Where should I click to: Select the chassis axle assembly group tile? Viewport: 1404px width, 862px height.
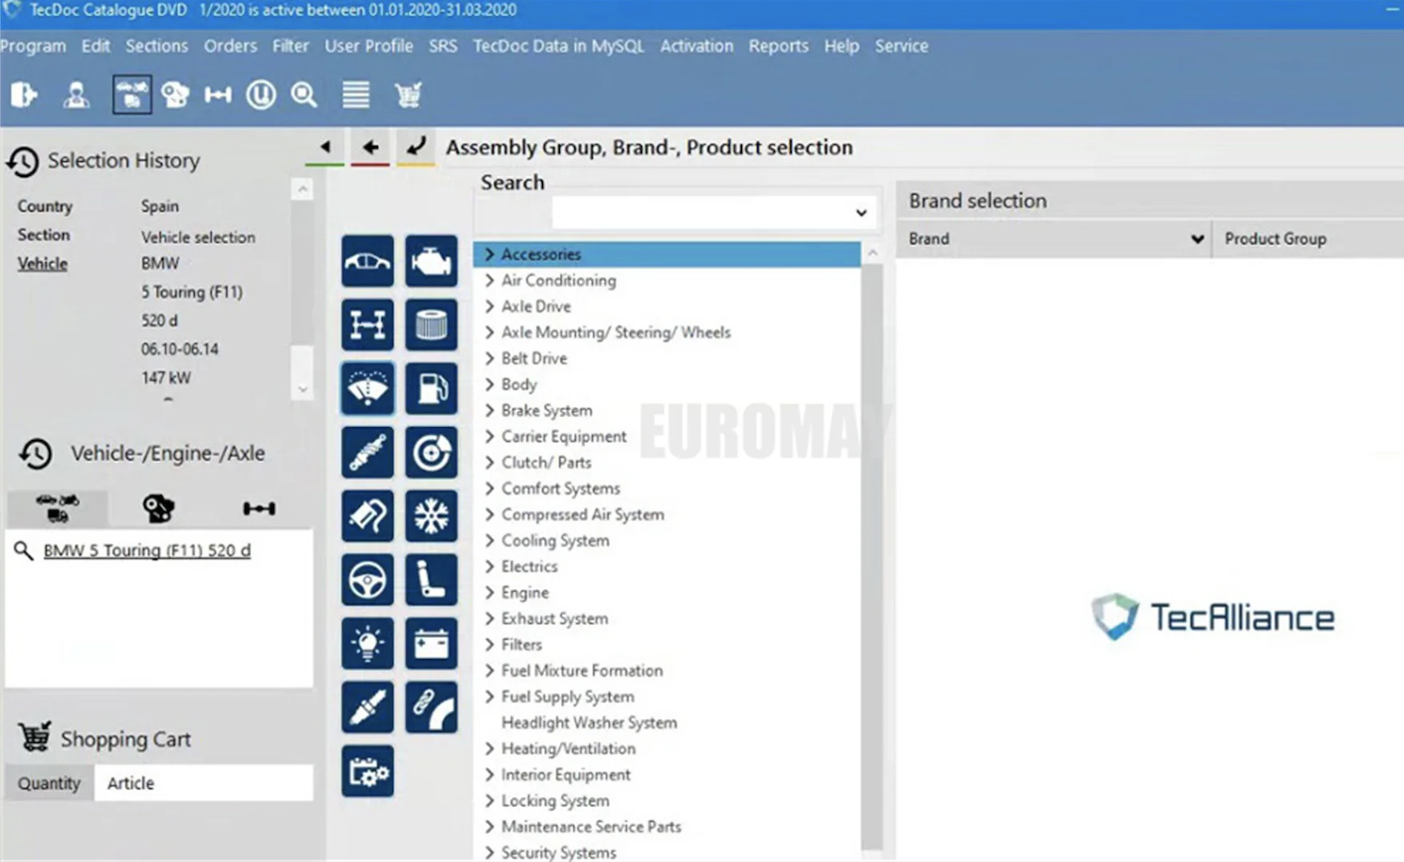point(367,325)
